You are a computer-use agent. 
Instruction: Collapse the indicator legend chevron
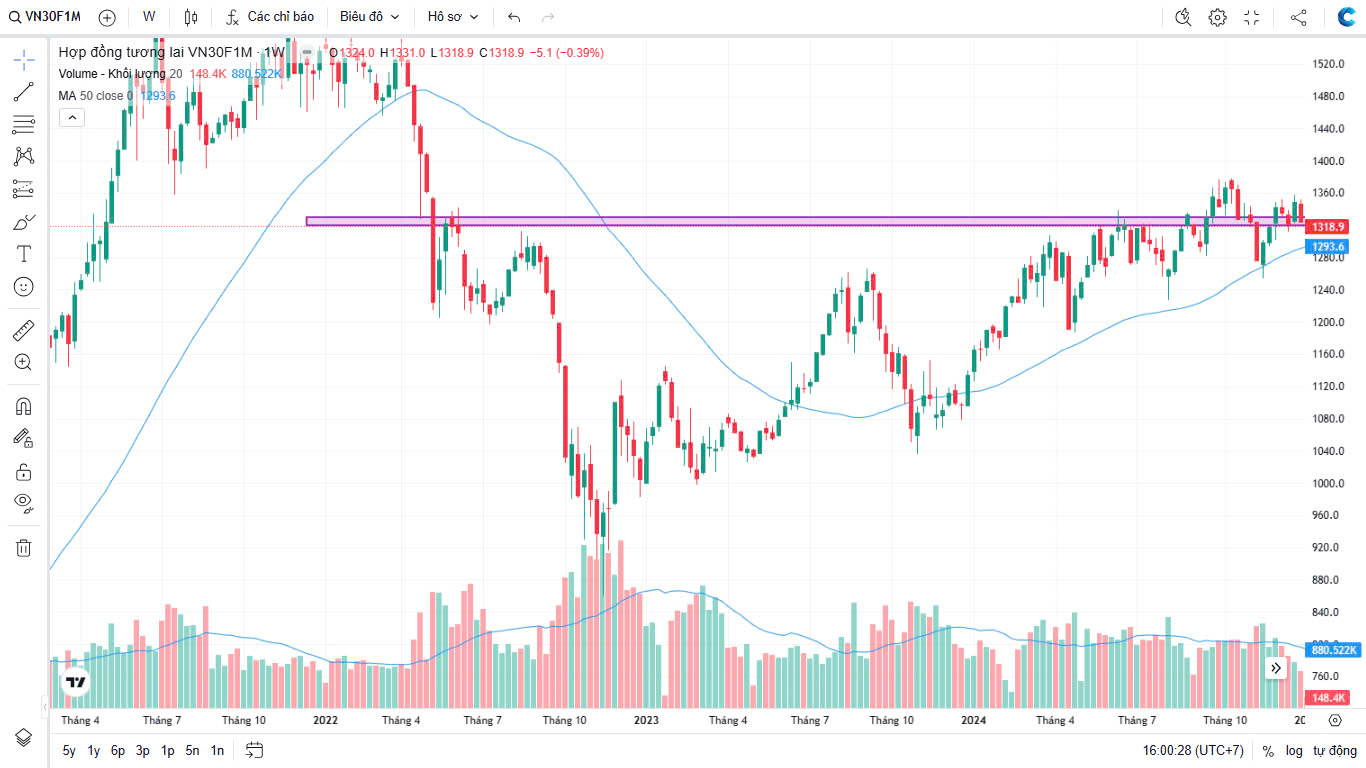click(x=71, y=117)
